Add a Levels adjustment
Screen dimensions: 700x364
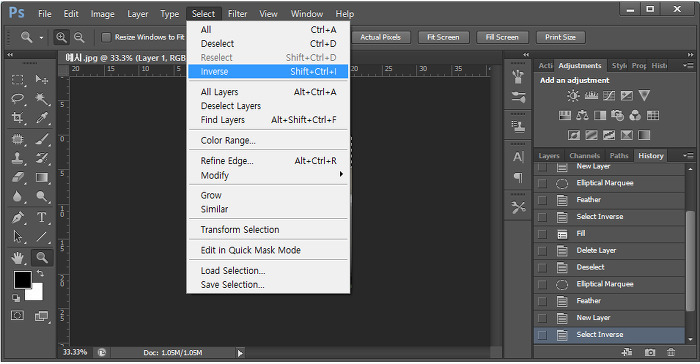[x=591, y=96]
